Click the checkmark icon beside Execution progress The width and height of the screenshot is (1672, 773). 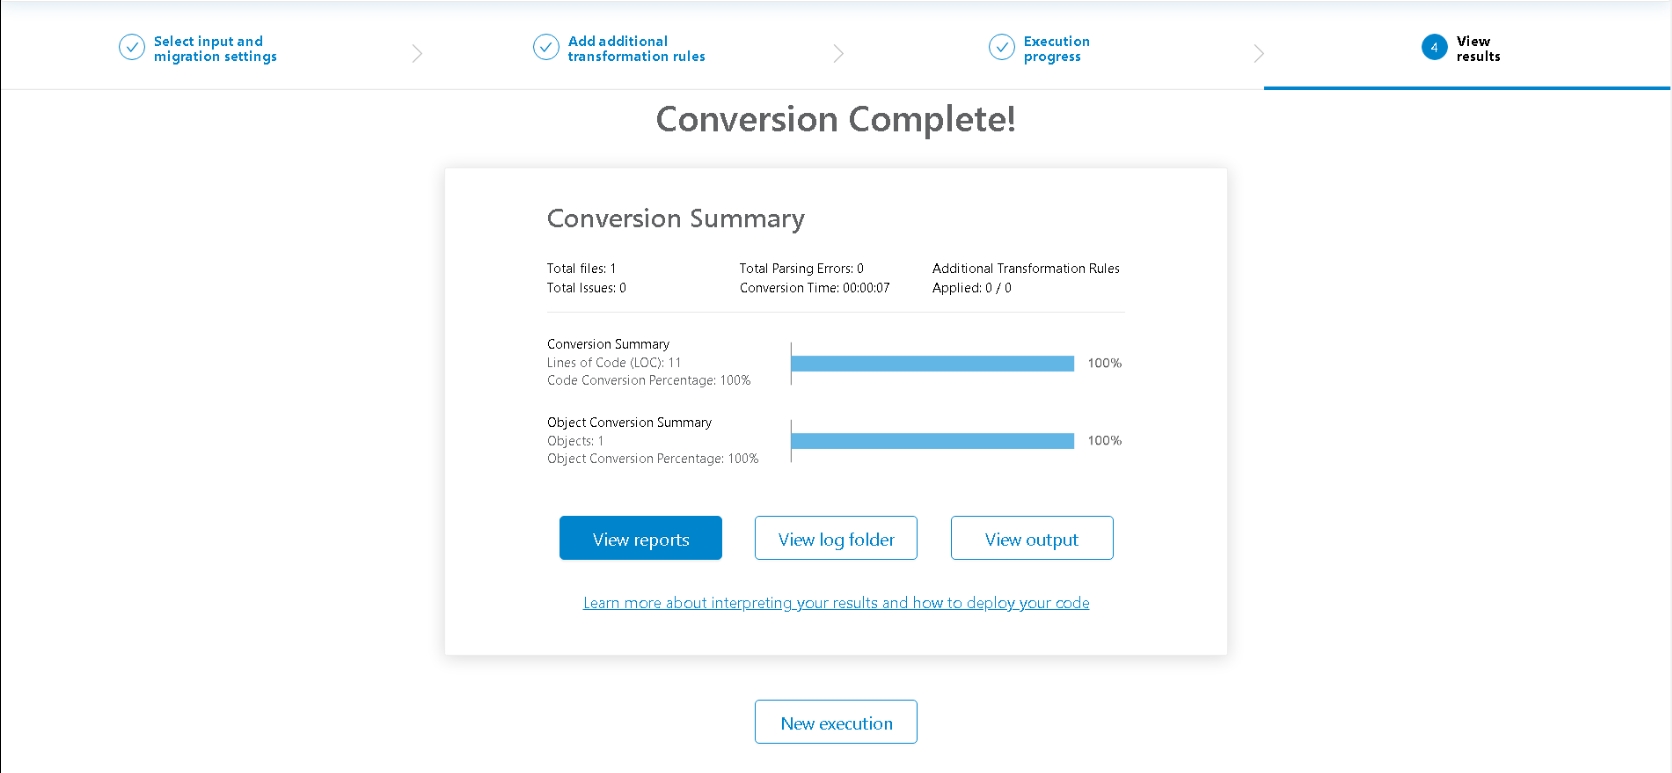pos(1001,47)
